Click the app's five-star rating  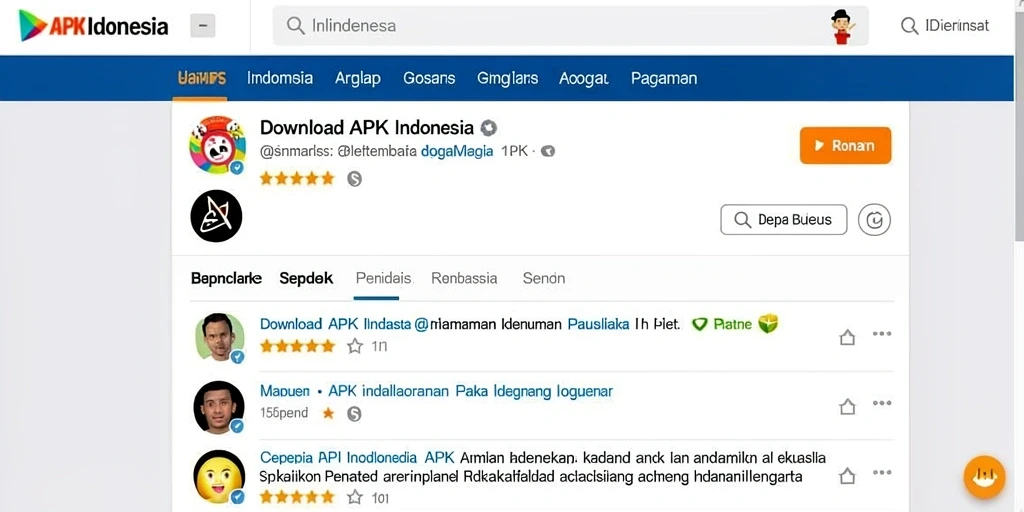(x=297, y=178)
